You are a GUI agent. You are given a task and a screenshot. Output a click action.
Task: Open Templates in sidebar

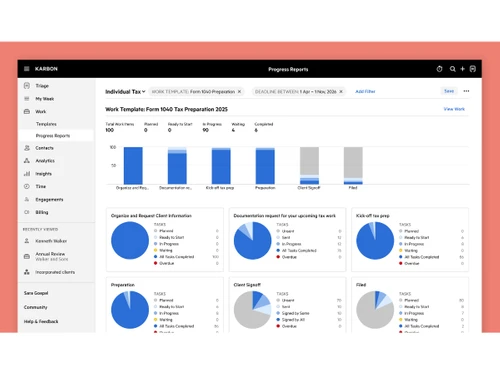coord(46,124)
